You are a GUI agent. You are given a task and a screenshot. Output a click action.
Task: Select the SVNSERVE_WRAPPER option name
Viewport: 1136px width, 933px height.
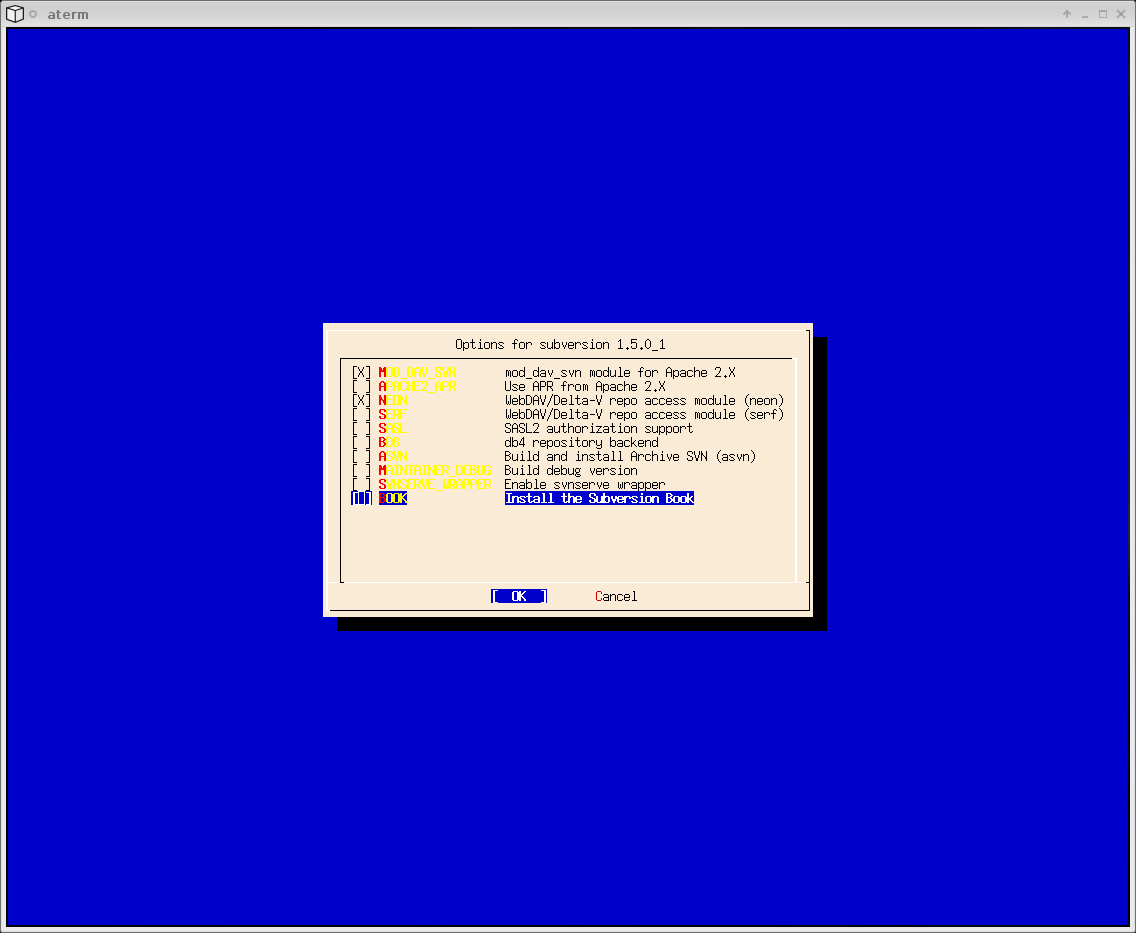pyautogui.click(x=435, y=485)
